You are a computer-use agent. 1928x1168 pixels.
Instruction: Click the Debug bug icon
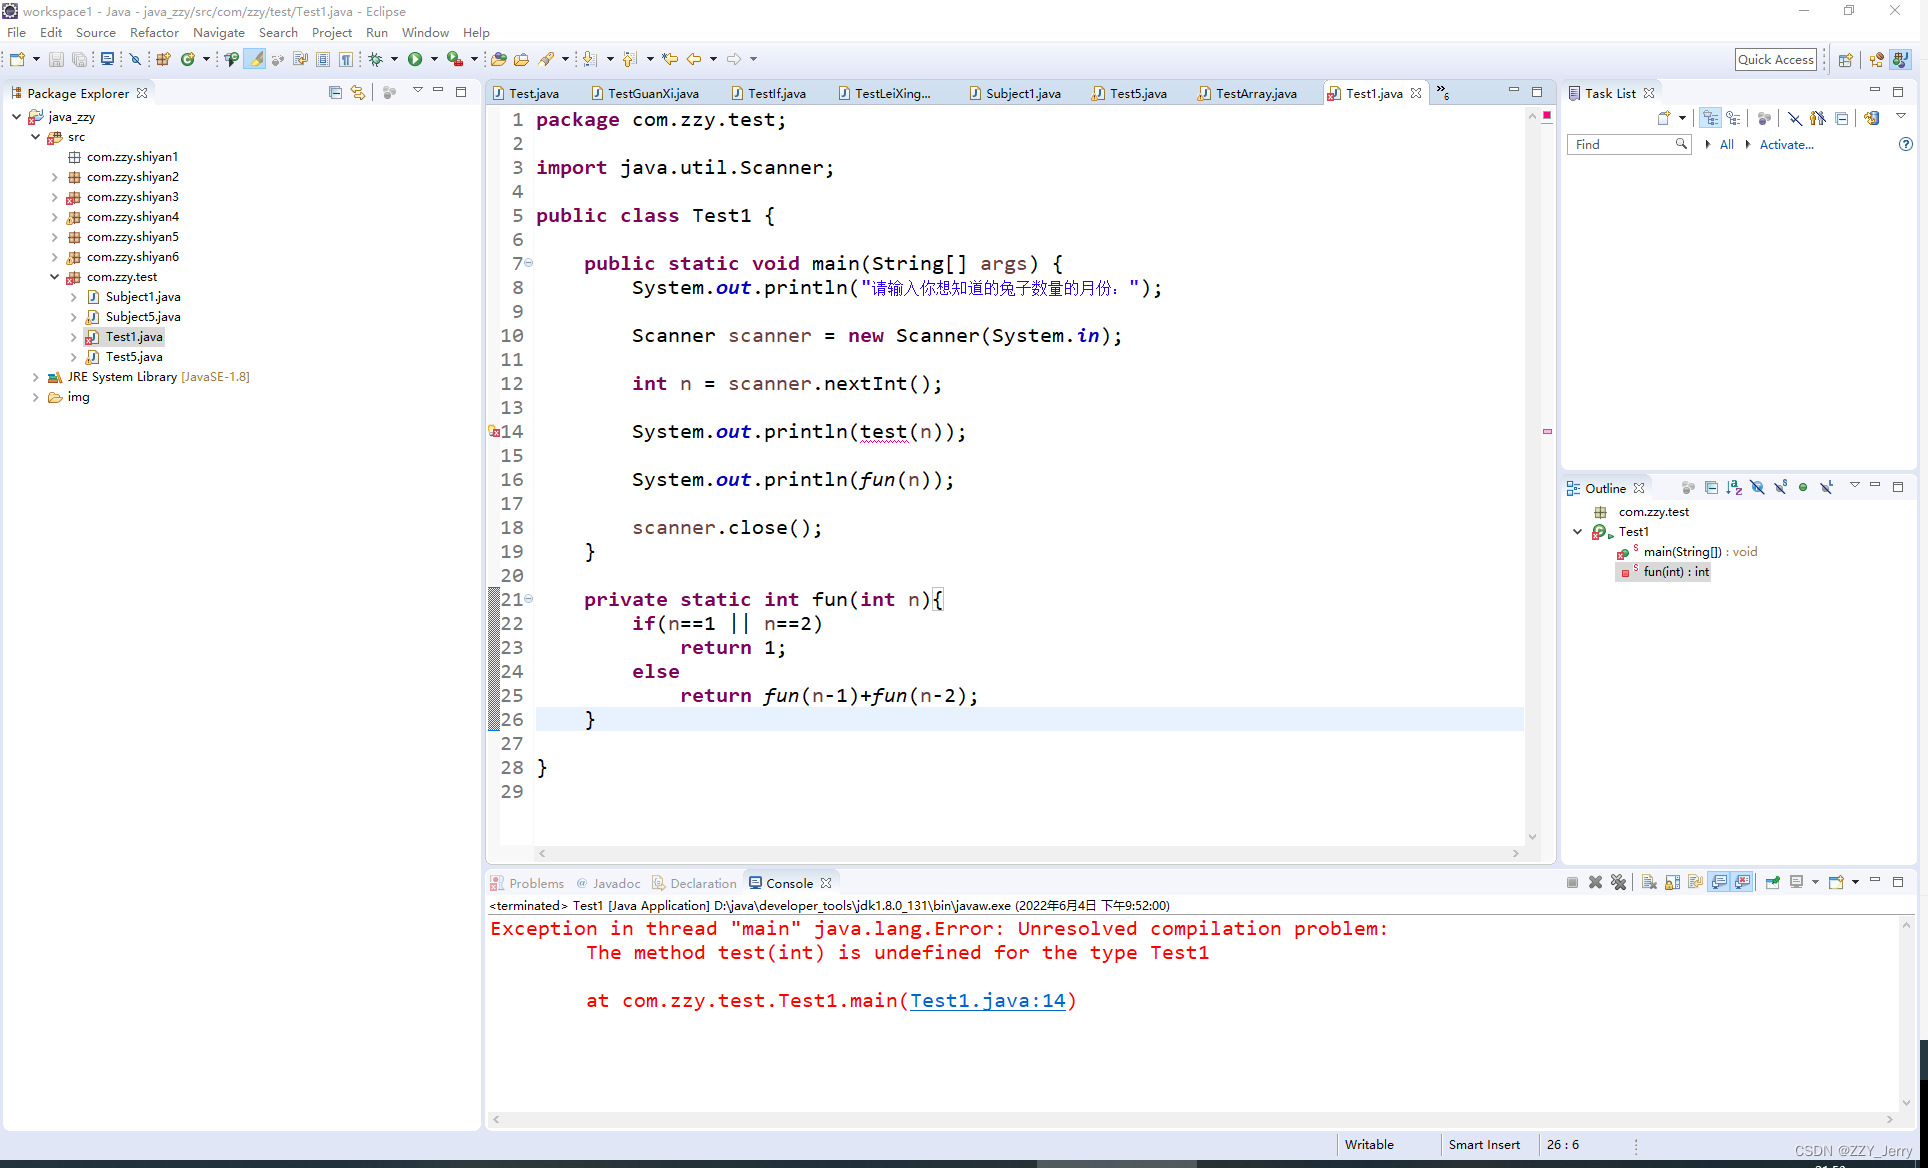[376, 59]
